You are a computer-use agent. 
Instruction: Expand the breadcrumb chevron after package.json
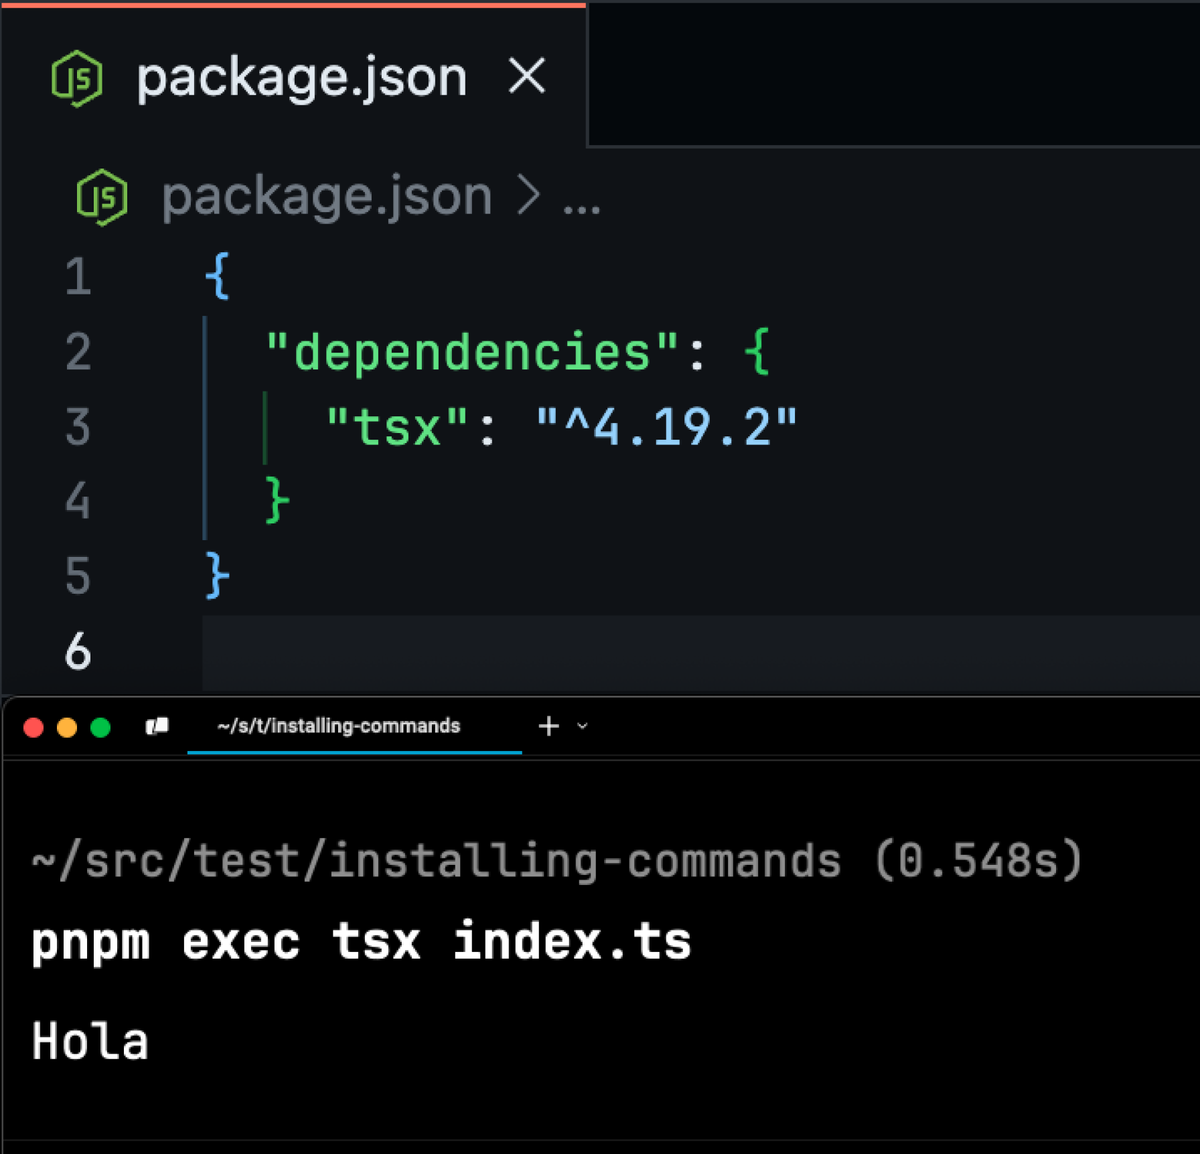(528, 196)
